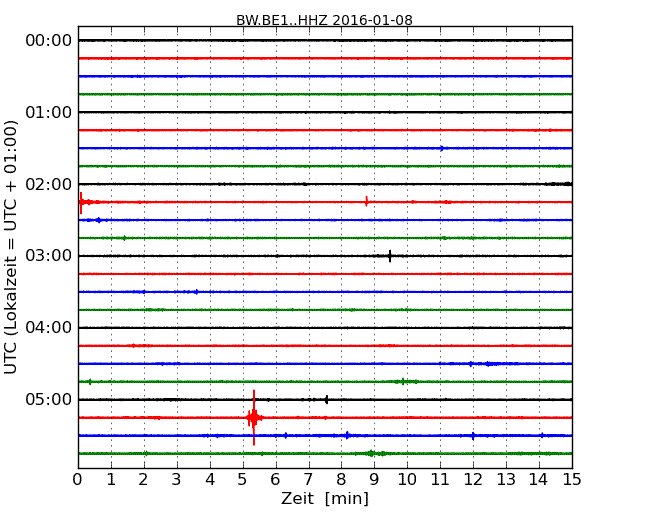Select the 01:00 time tick label
The height and width of the screenshot is (520, 650).
[49, 112]
